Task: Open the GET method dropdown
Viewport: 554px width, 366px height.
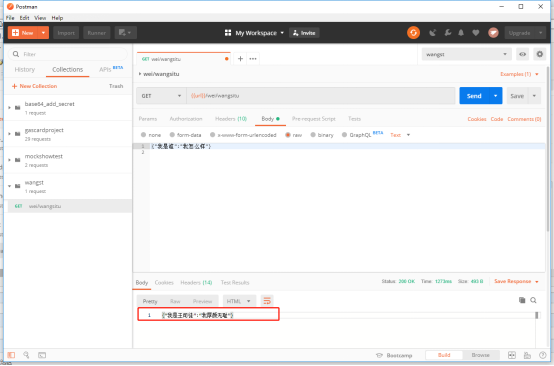Action: (x=161, y=96)
